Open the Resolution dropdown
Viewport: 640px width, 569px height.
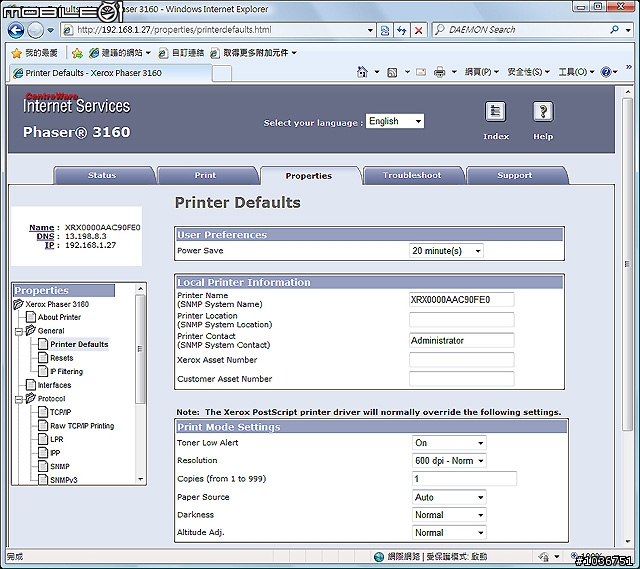pyautogui.click(x=449, y=461)
